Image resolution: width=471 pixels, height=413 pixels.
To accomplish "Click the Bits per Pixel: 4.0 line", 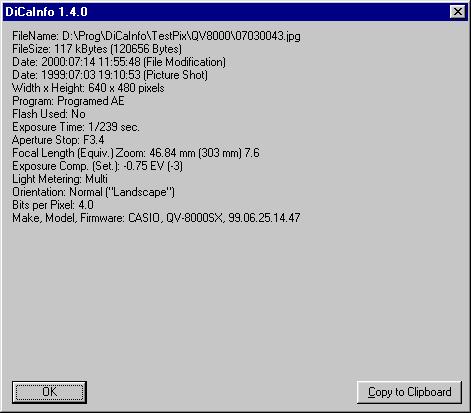I will click(53, 205).
